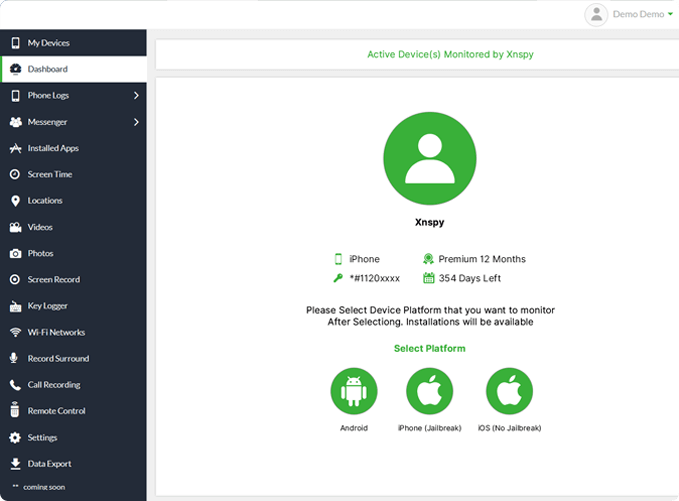Click the Photos camera icon in sidebar
The image size is (679, 501).
coord(16,253)
